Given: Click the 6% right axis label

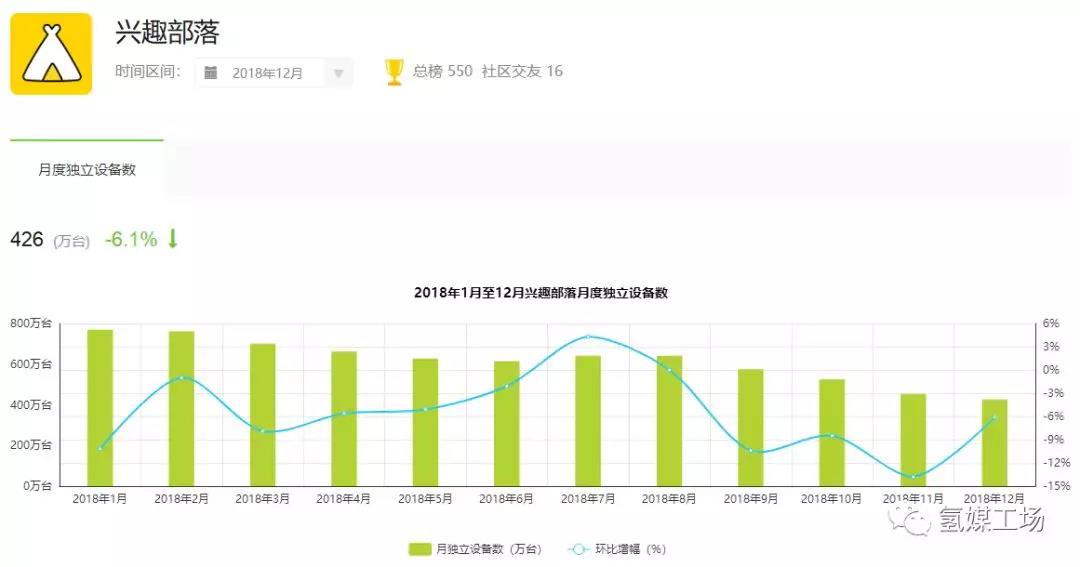Looking at the screenshot, I should 1051,323.
